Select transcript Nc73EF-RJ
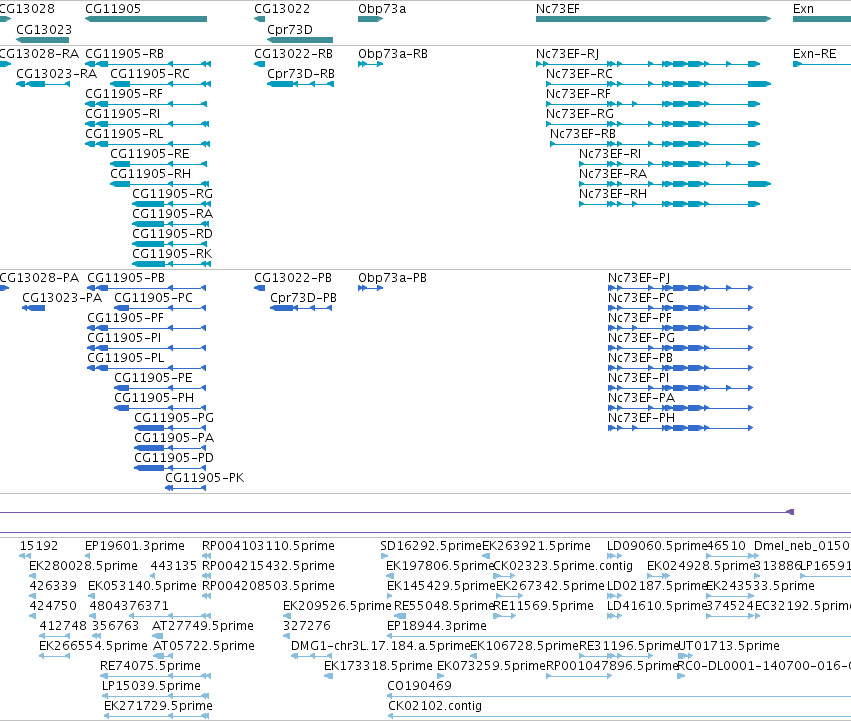 point(648,64)
